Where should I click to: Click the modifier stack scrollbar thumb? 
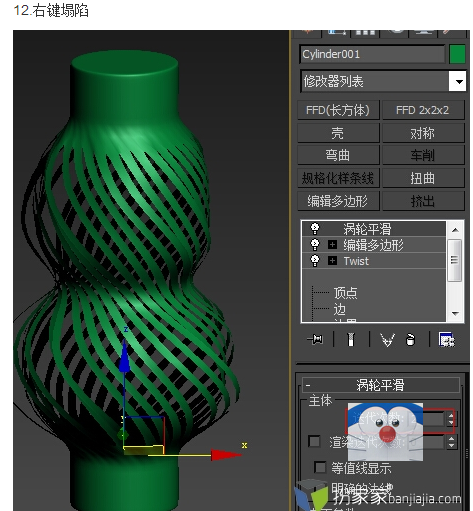pyautogui.click(x=455, y=261)
